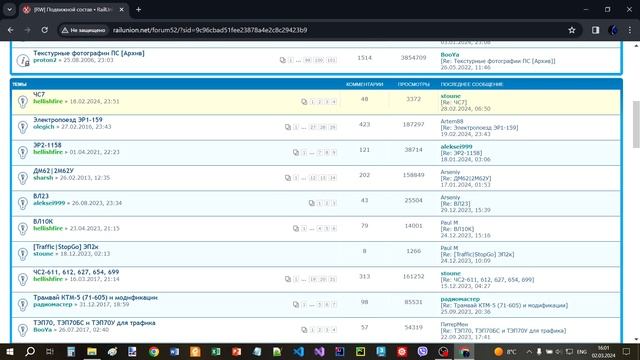Open the ВЛ23 topic
The width and height of the screenshot is (640, 360).
click(x=41, y=196)
